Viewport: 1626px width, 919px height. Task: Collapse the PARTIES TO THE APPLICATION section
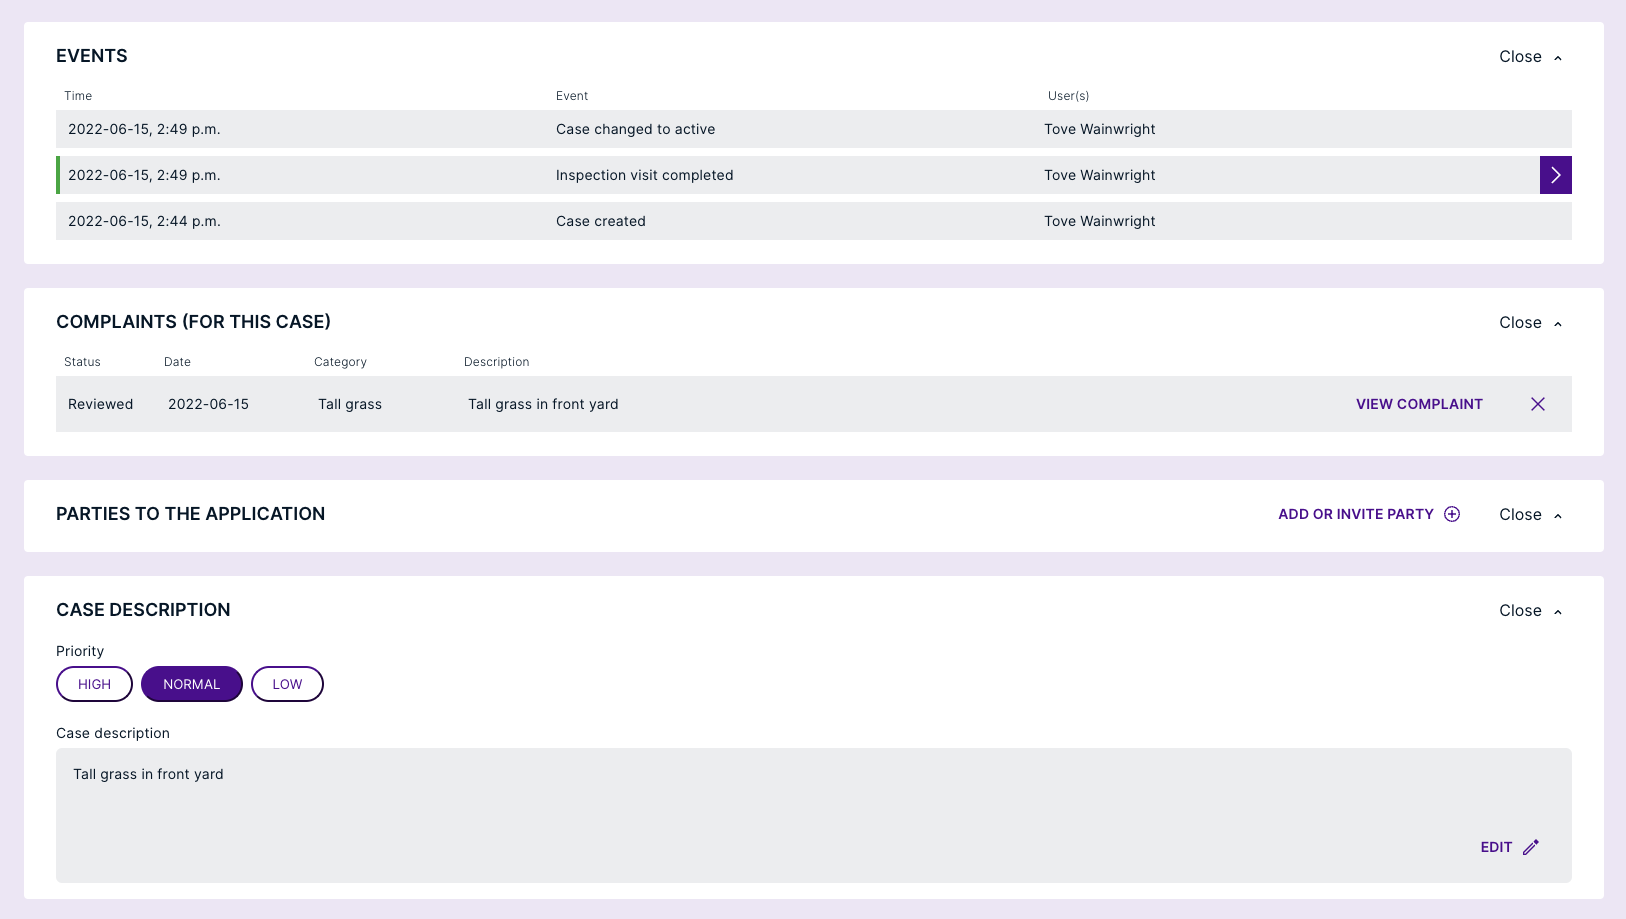click(x=1520, y=514)
